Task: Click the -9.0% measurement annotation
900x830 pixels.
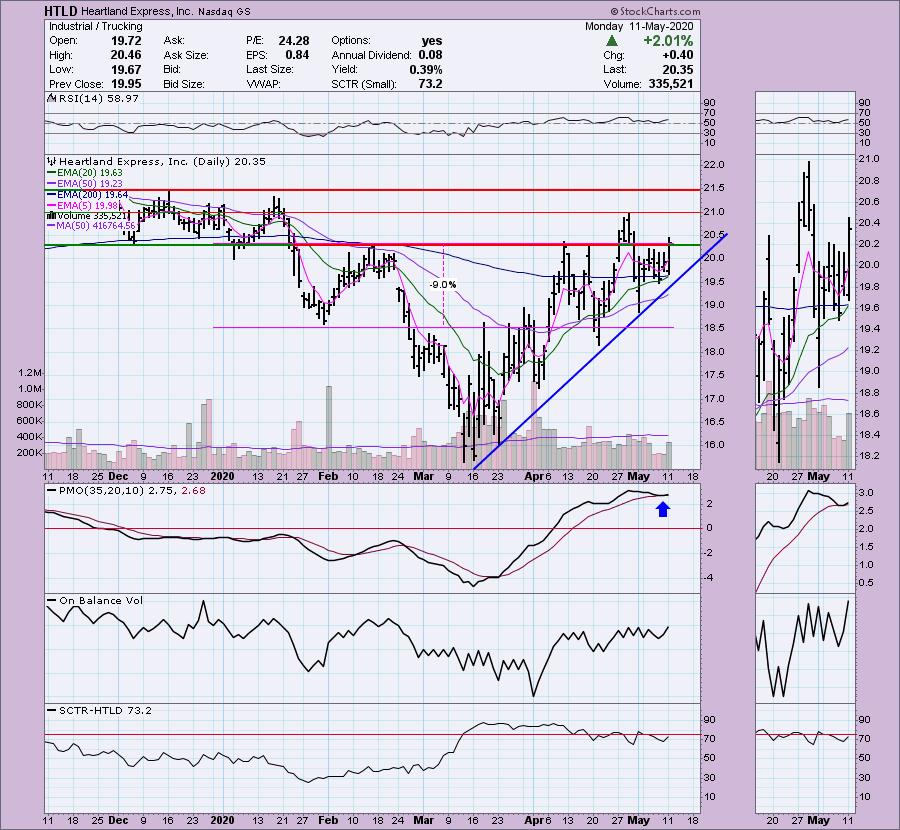Action: (x=443, y=285)
